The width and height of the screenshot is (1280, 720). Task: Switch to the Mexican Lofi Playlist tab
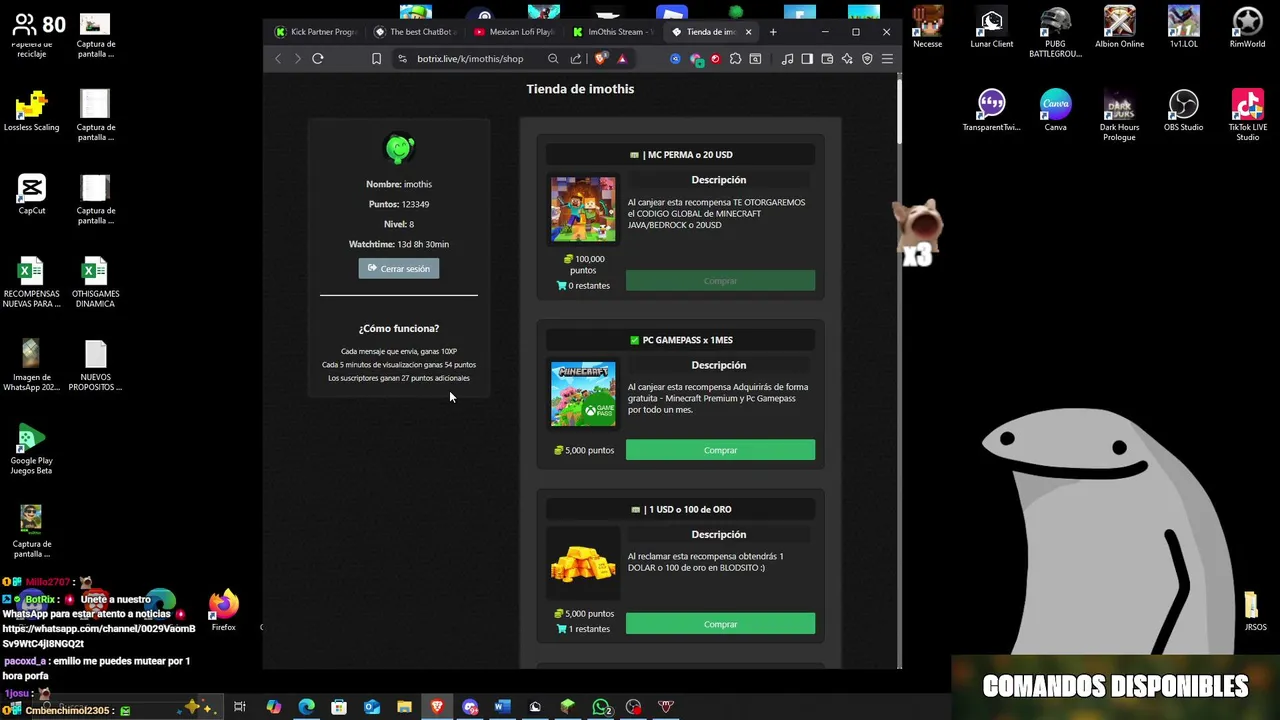[514, 32]
